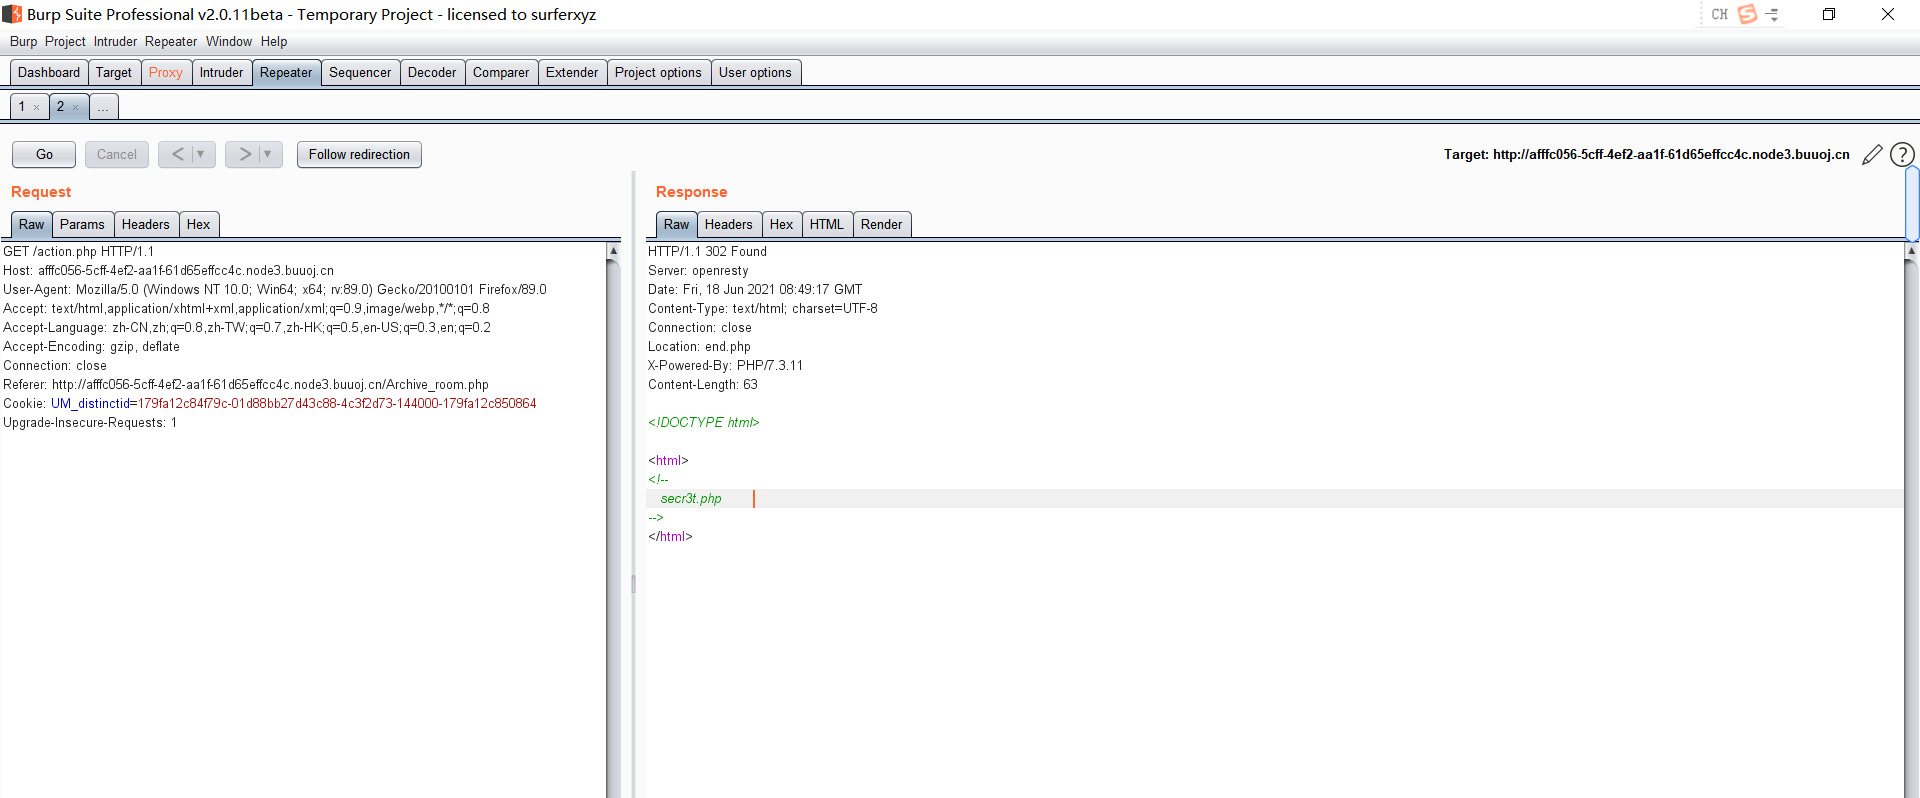
Task: Expand the back history dropdown arrow
Action: pyautogui.click(x=200, y=154)
